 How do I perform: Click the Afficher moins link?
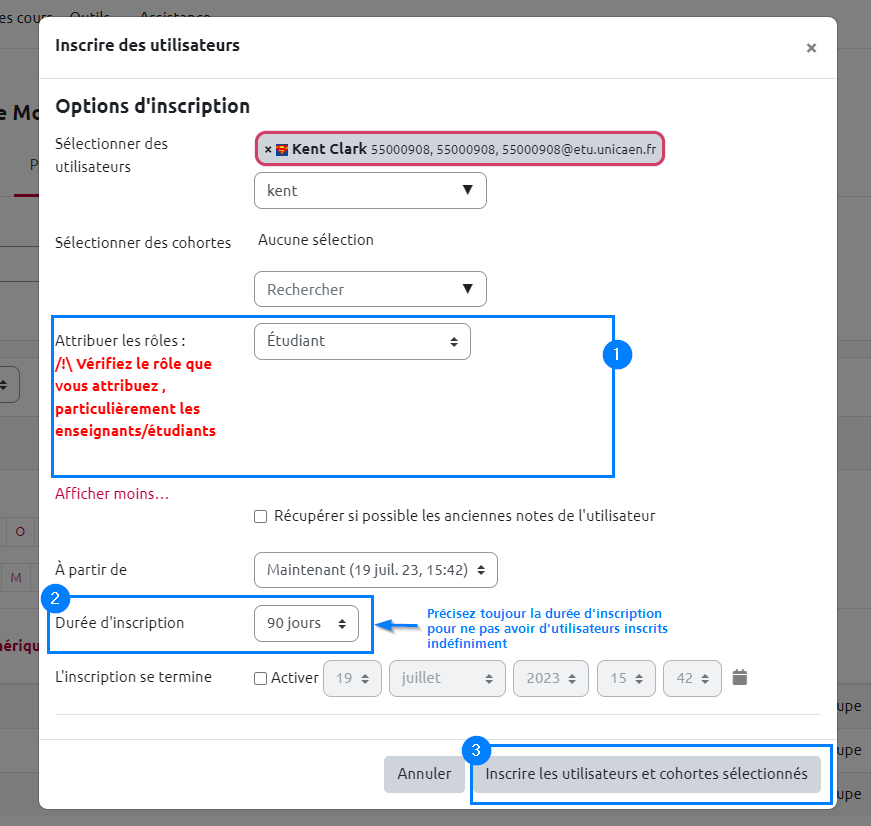(112, 494)
